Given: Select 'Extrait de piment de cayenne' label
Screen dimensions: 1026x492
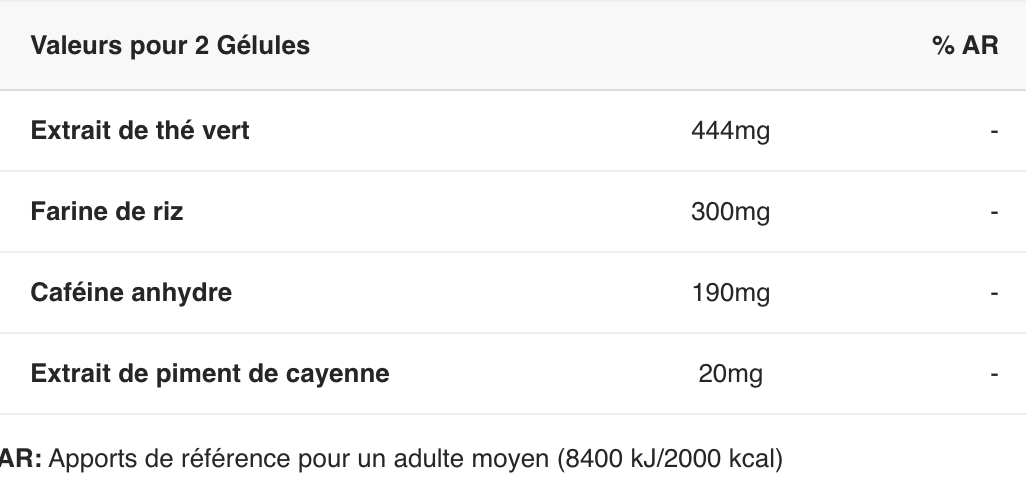Looking at the screenshot, I should coord(210,374).
